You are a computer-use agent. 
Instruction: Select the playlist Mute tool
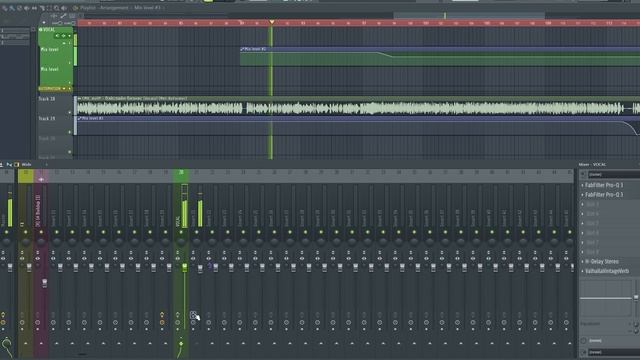tap(27, 8)
